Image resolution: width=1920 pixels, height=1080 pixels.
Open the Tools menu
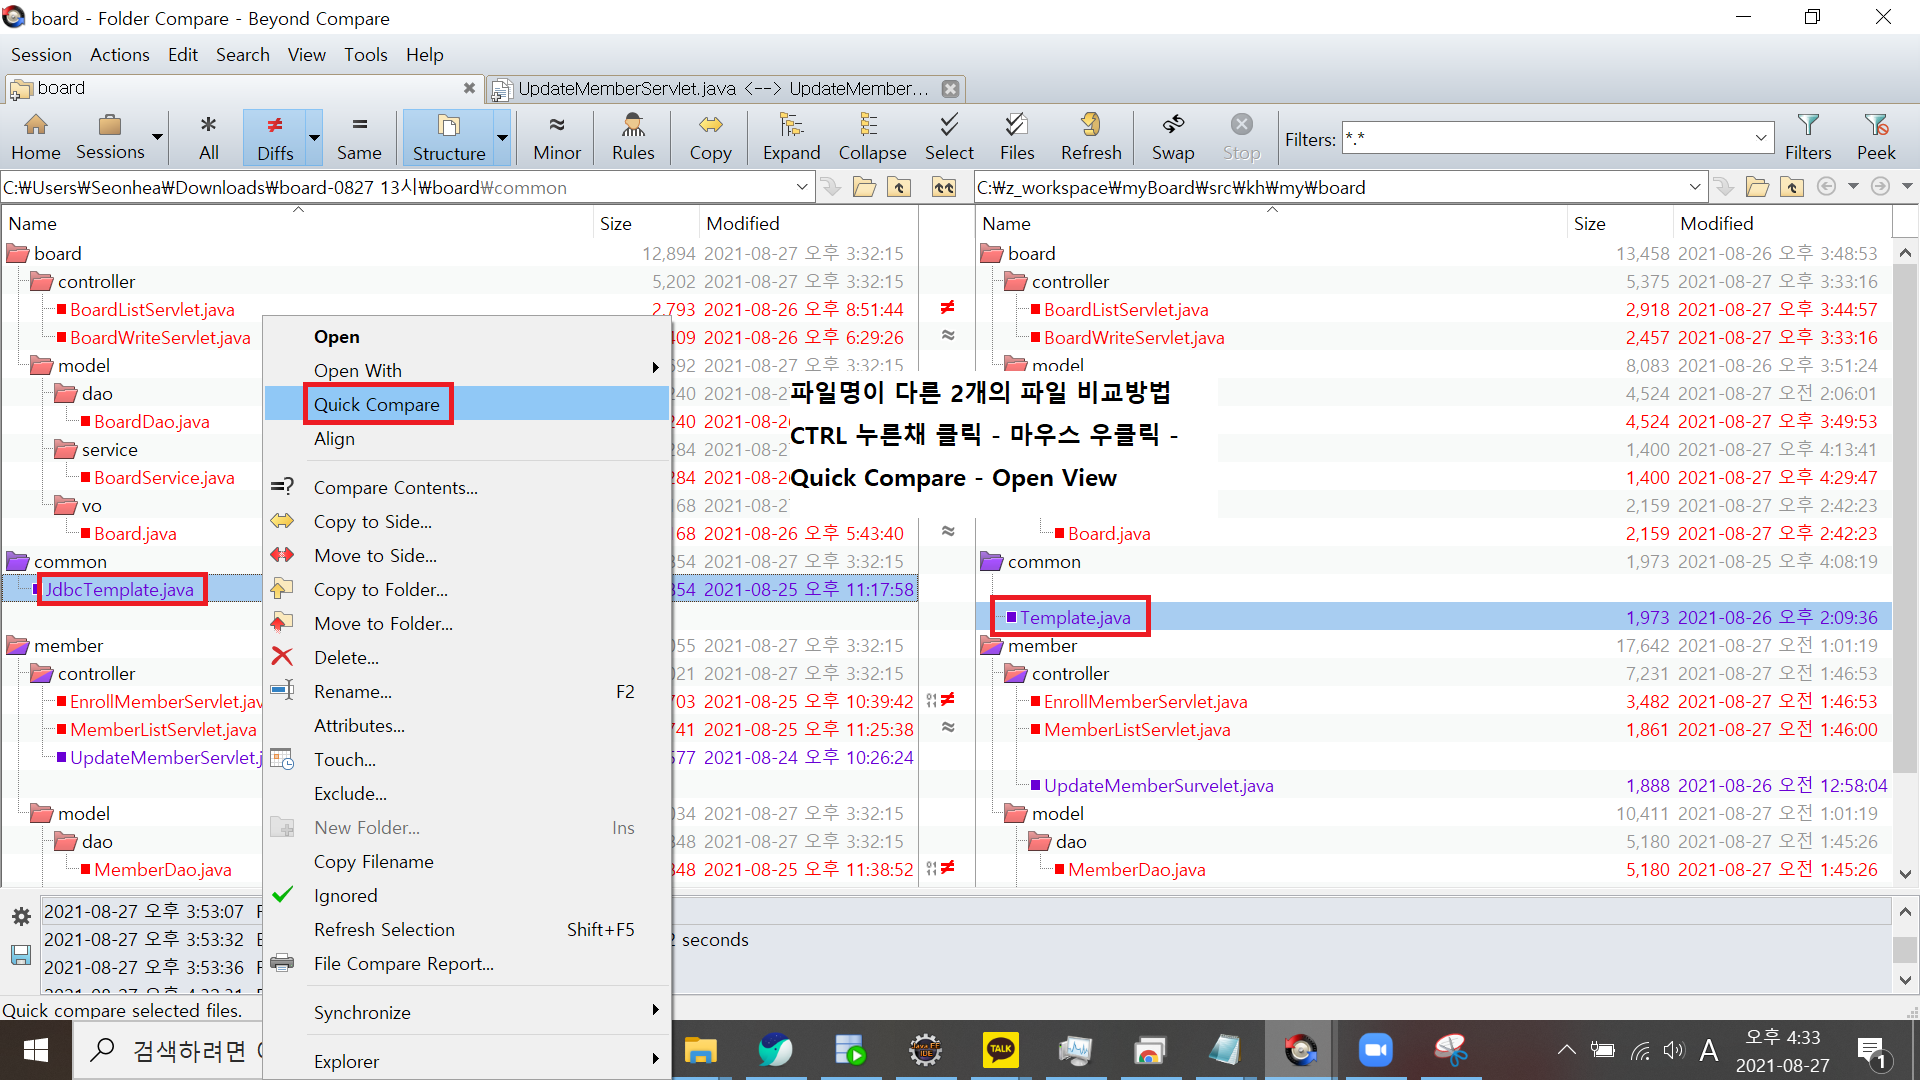coord(365,55)
